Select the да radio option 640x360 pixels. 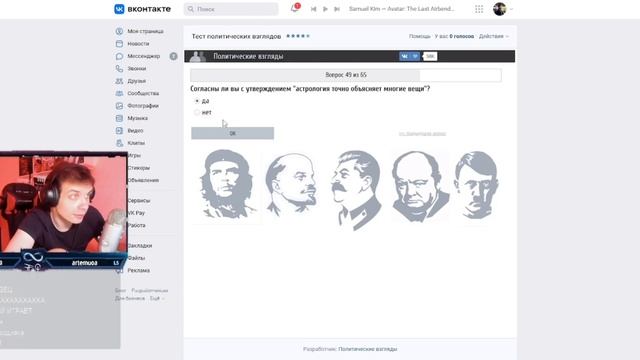197,101
